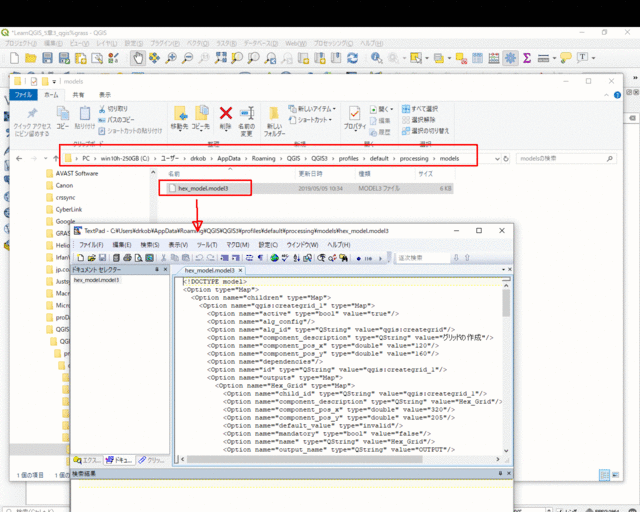This screenshot has width=640, height=512.
Task: Switch to Explorer Share ribbon tab
Action: coord(78,95)
